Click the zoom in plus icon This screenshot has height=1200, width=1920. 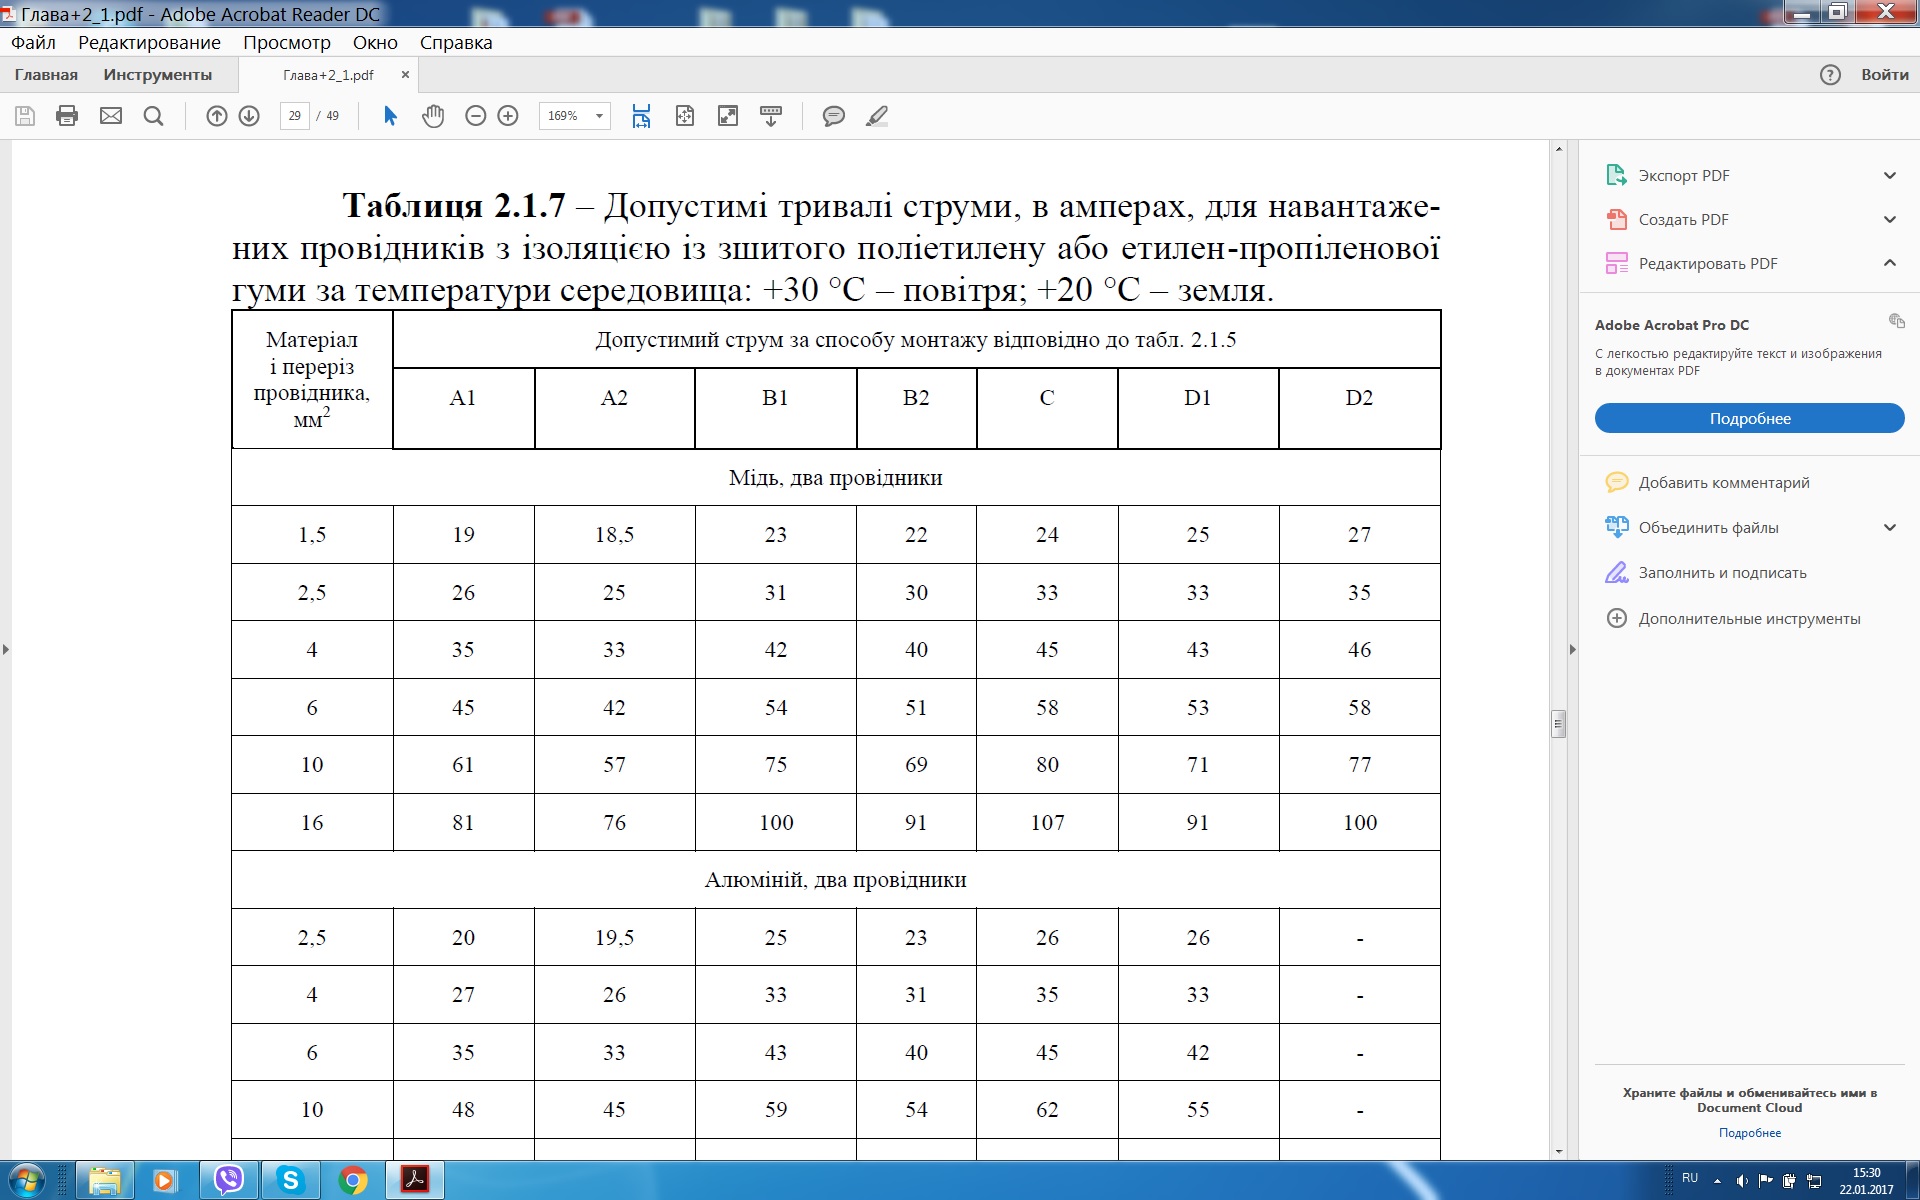508,116
